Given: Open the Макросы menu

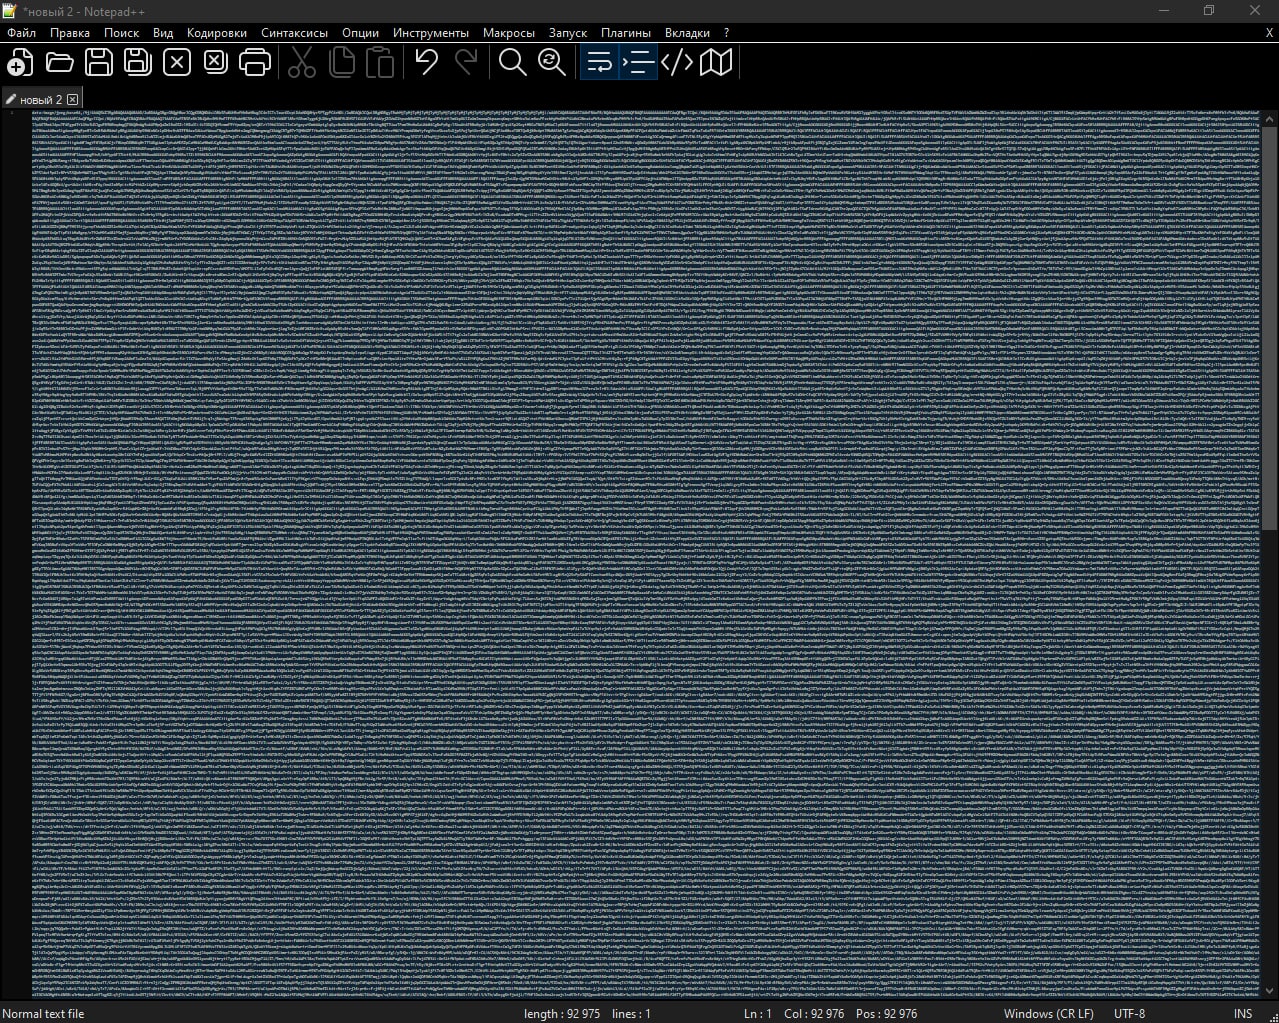Looking at the screenshot, I should click(509, 32).
